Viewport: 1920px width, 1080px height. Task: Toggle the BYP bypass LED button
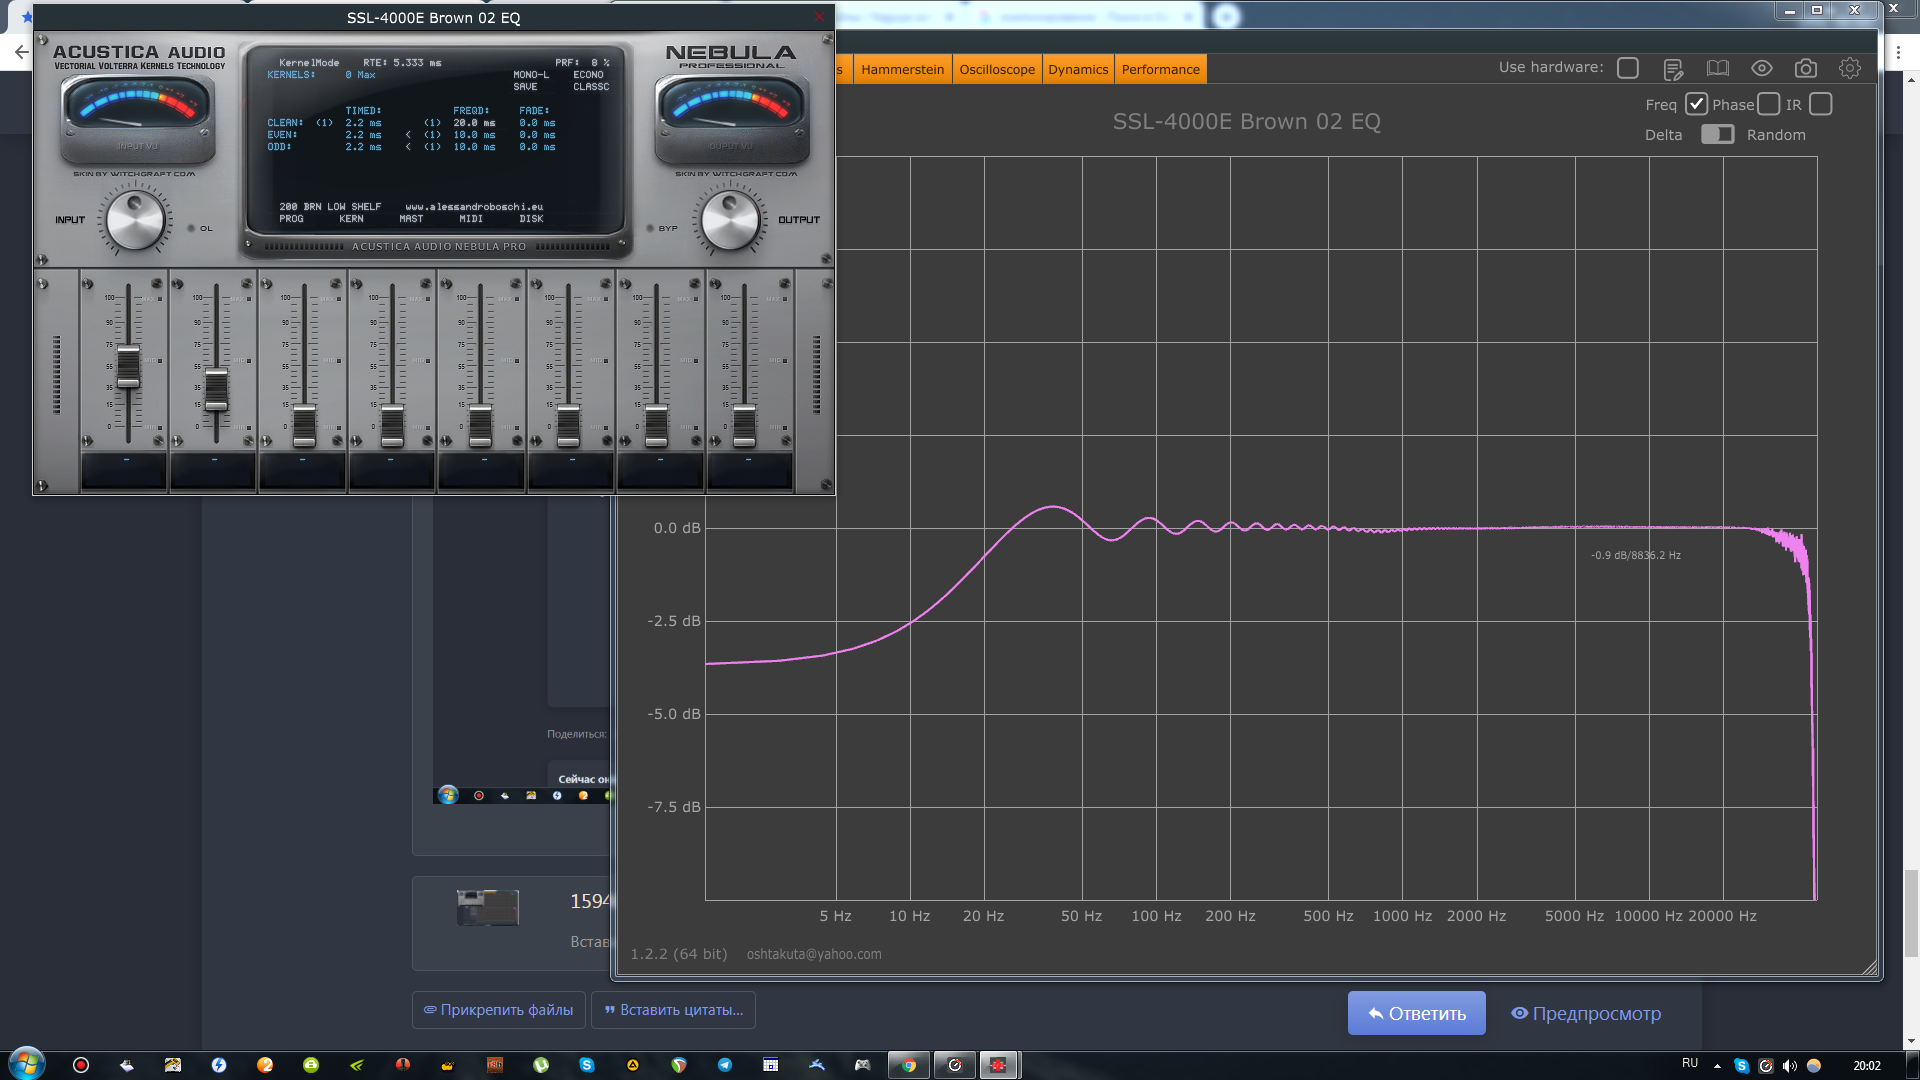point(650,228)
